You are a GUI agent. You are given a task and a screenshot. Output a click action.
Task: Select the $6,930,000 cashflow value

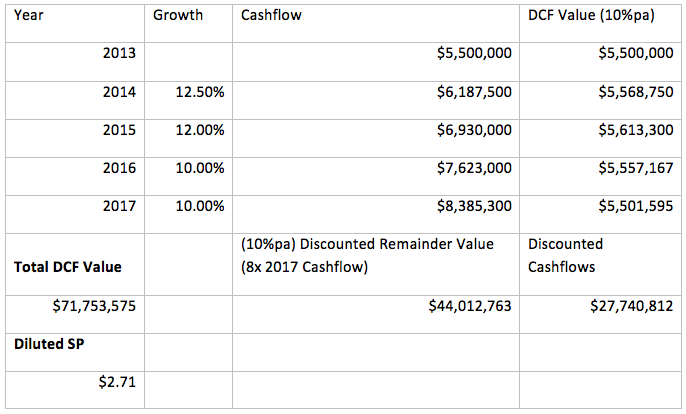coord(474,129)
